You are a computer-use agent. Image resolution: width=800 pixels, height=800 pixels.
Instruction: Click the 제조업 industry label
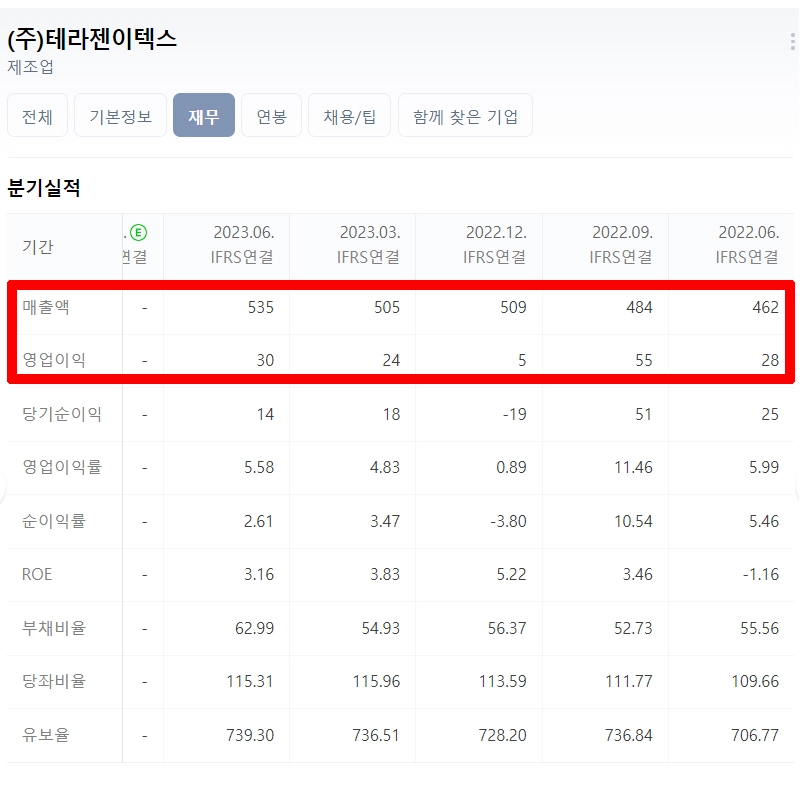(30, 67)
